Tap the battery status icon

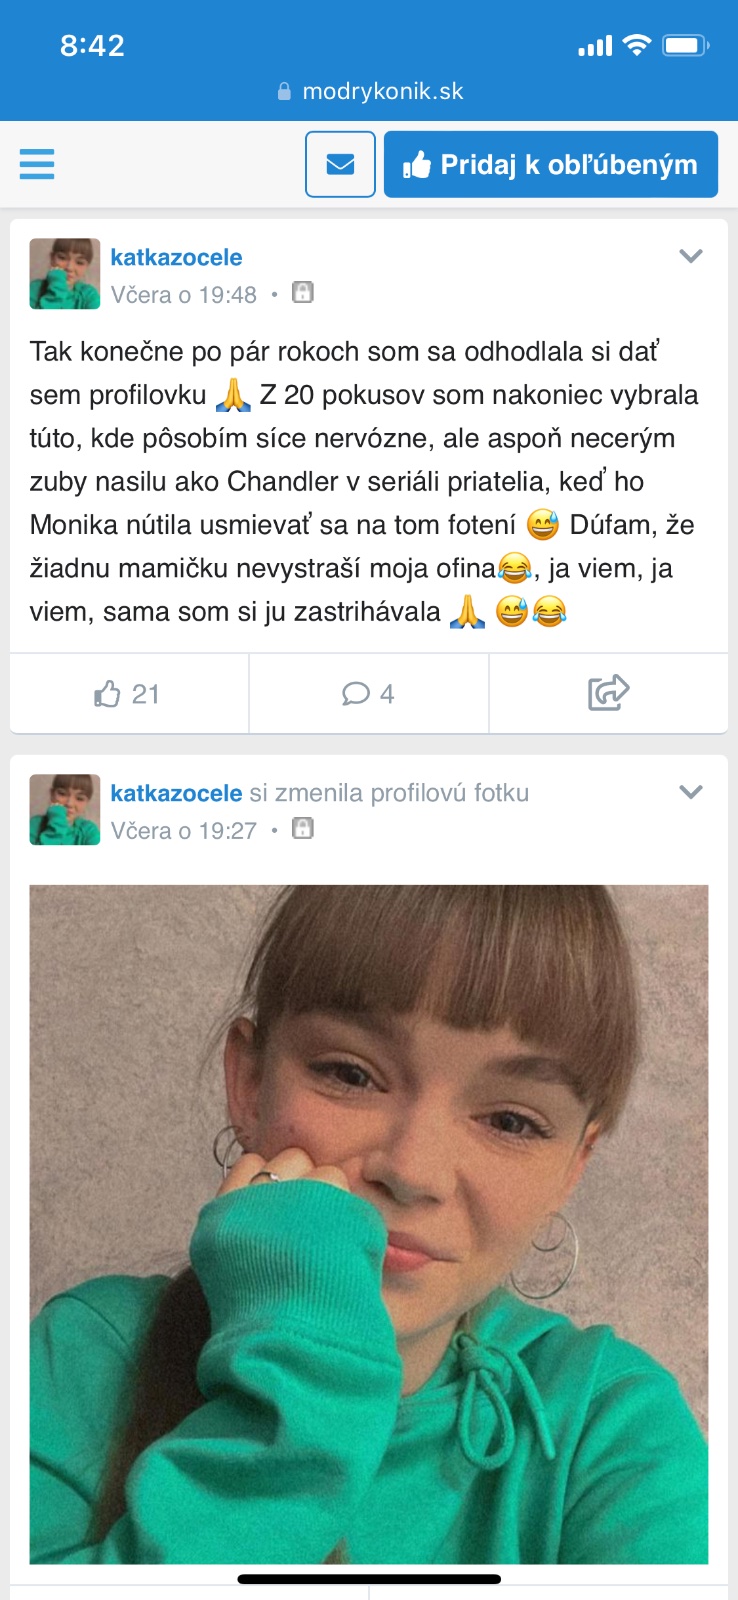686,45
